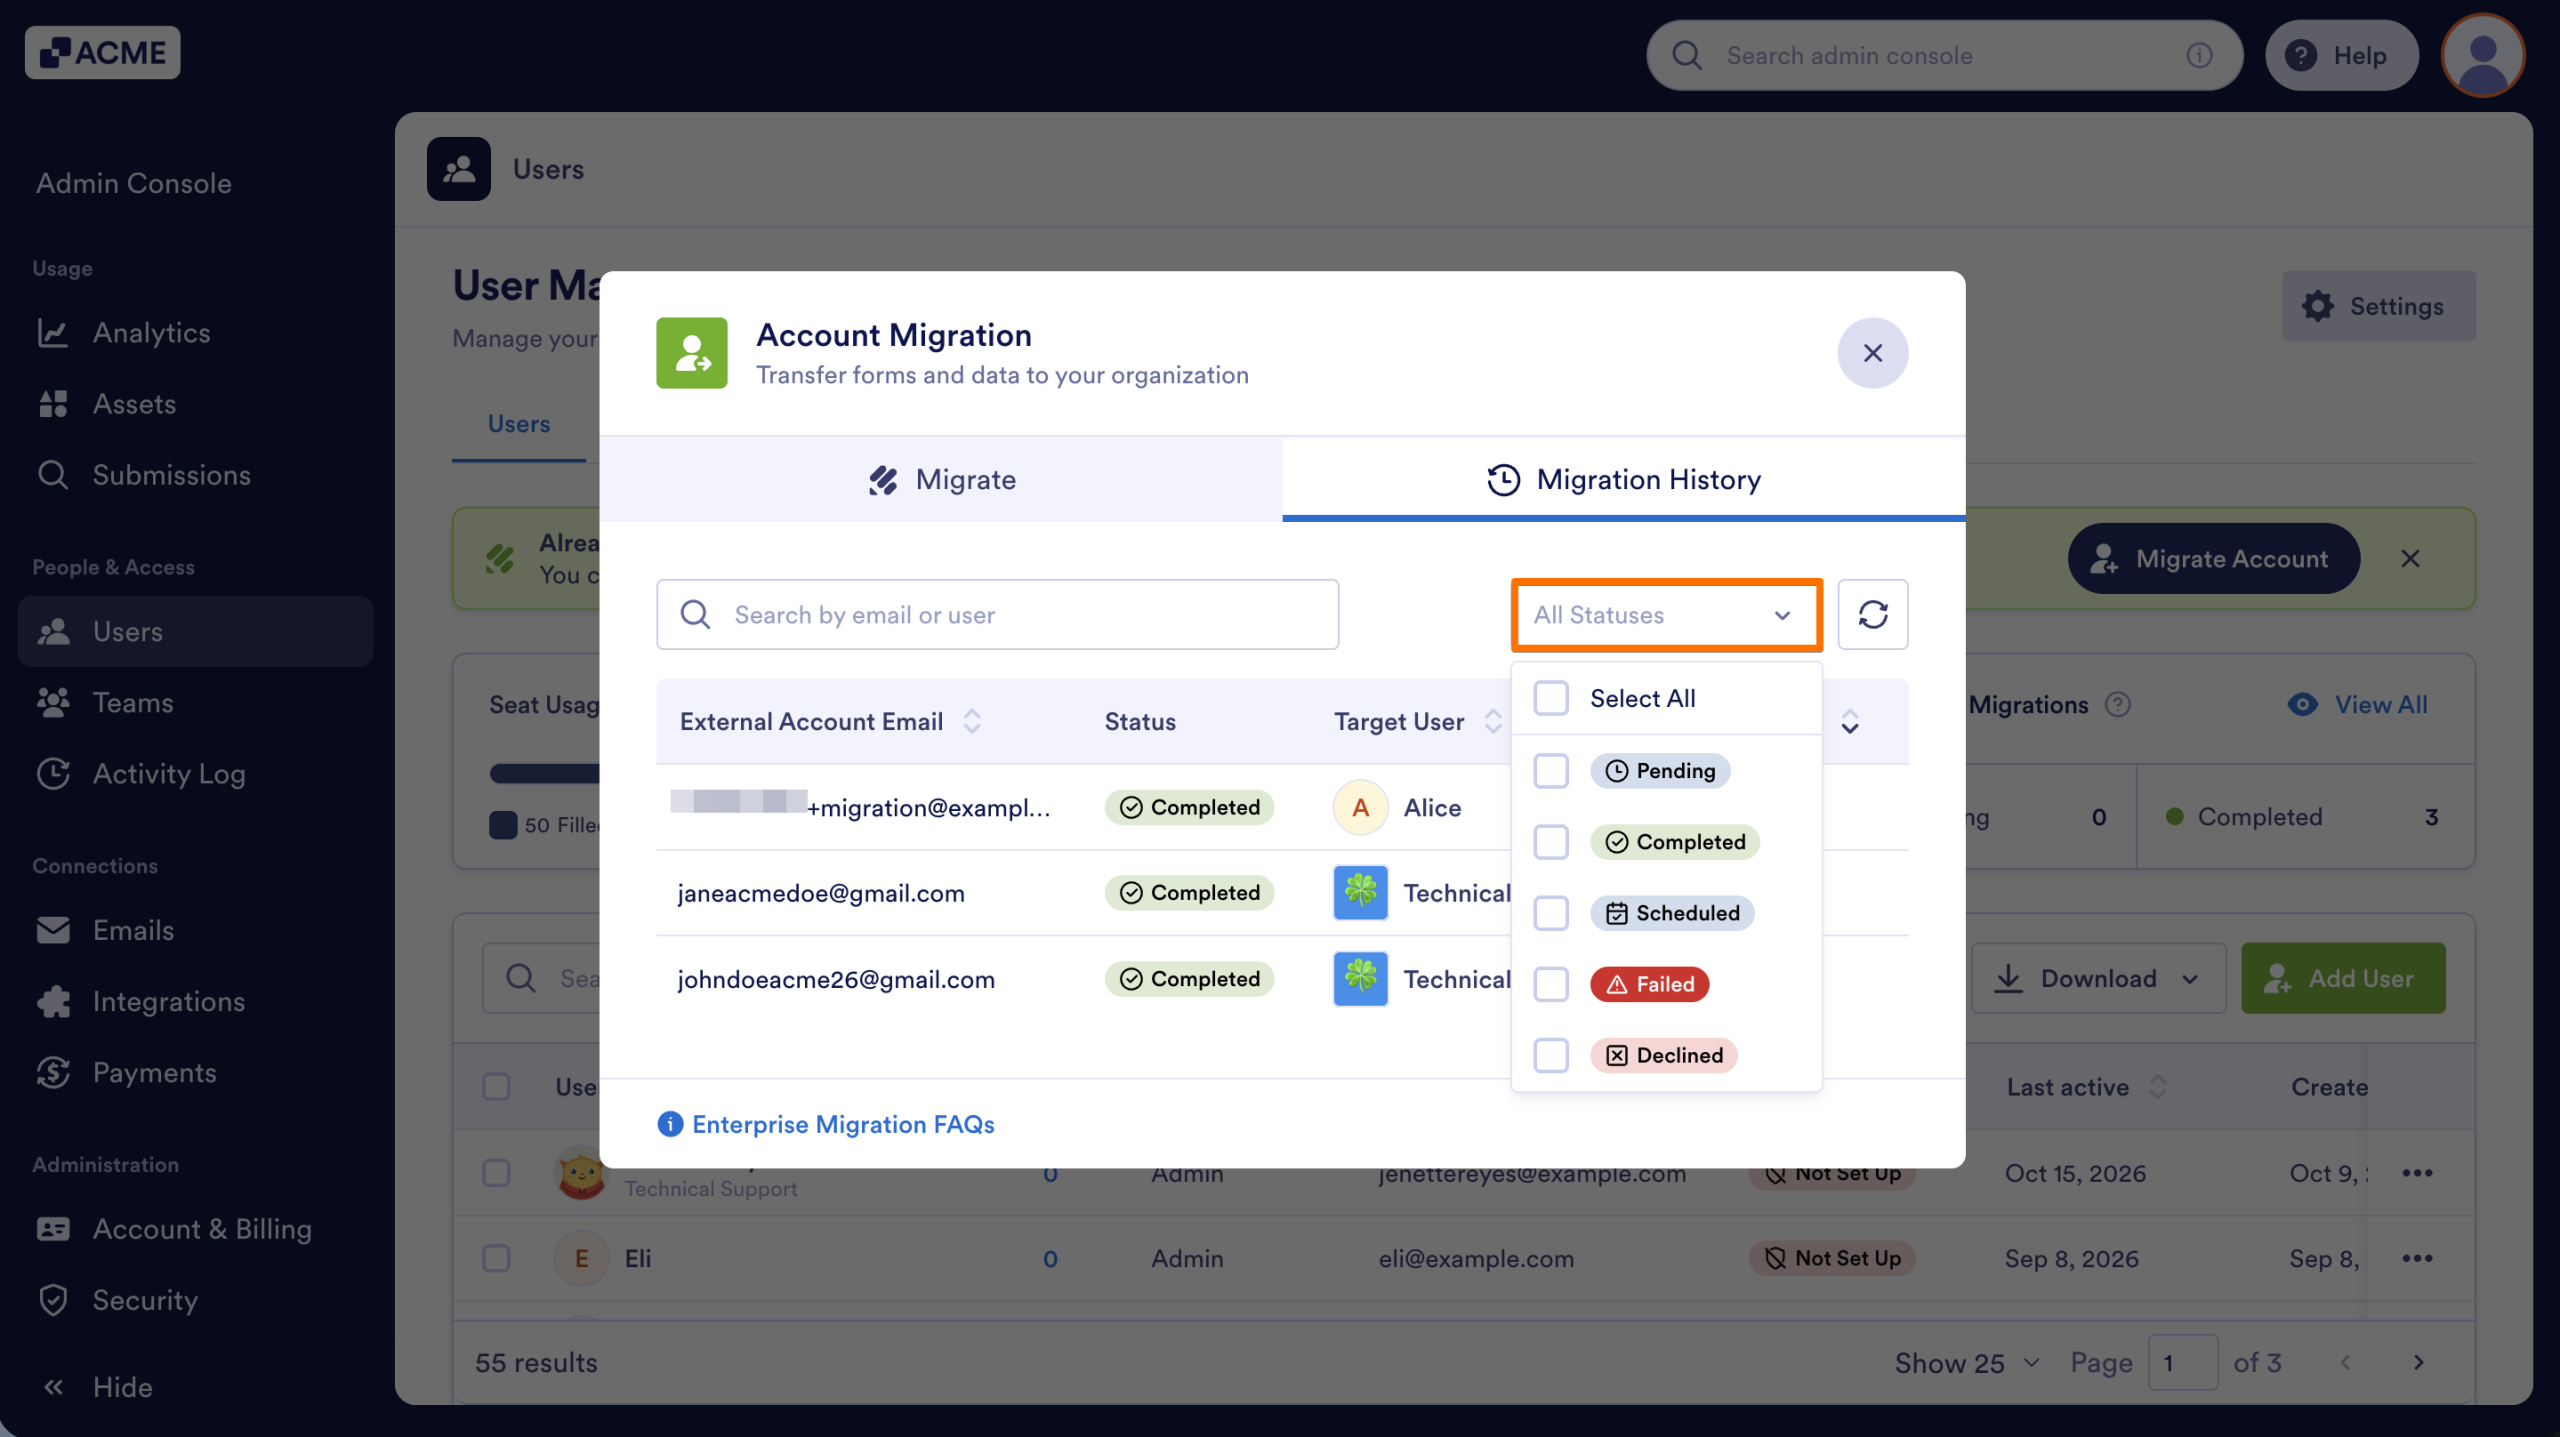2560x1437 pixels.
Task: Check the Failed status filter
Action: tap(1551, 984)
